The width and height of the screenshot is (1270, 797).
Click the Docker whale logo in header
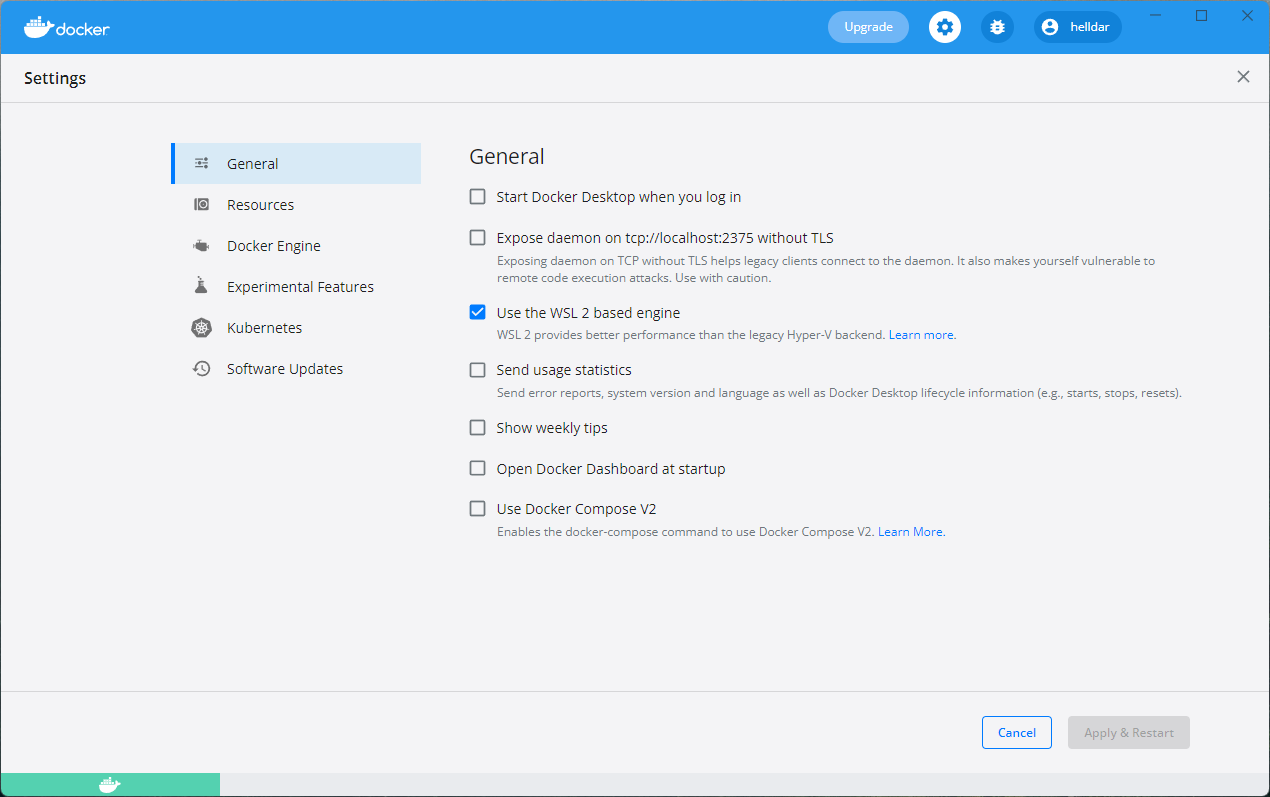click(38, 27)
